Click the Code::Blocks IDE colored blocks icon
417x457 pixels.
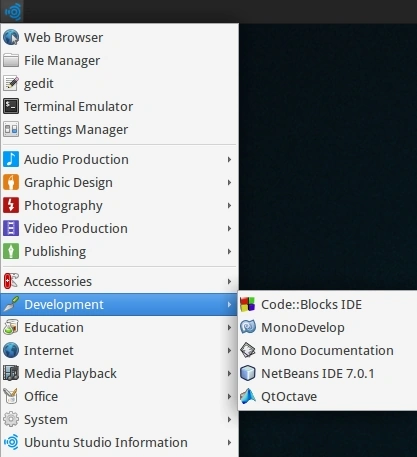(247, 304)
